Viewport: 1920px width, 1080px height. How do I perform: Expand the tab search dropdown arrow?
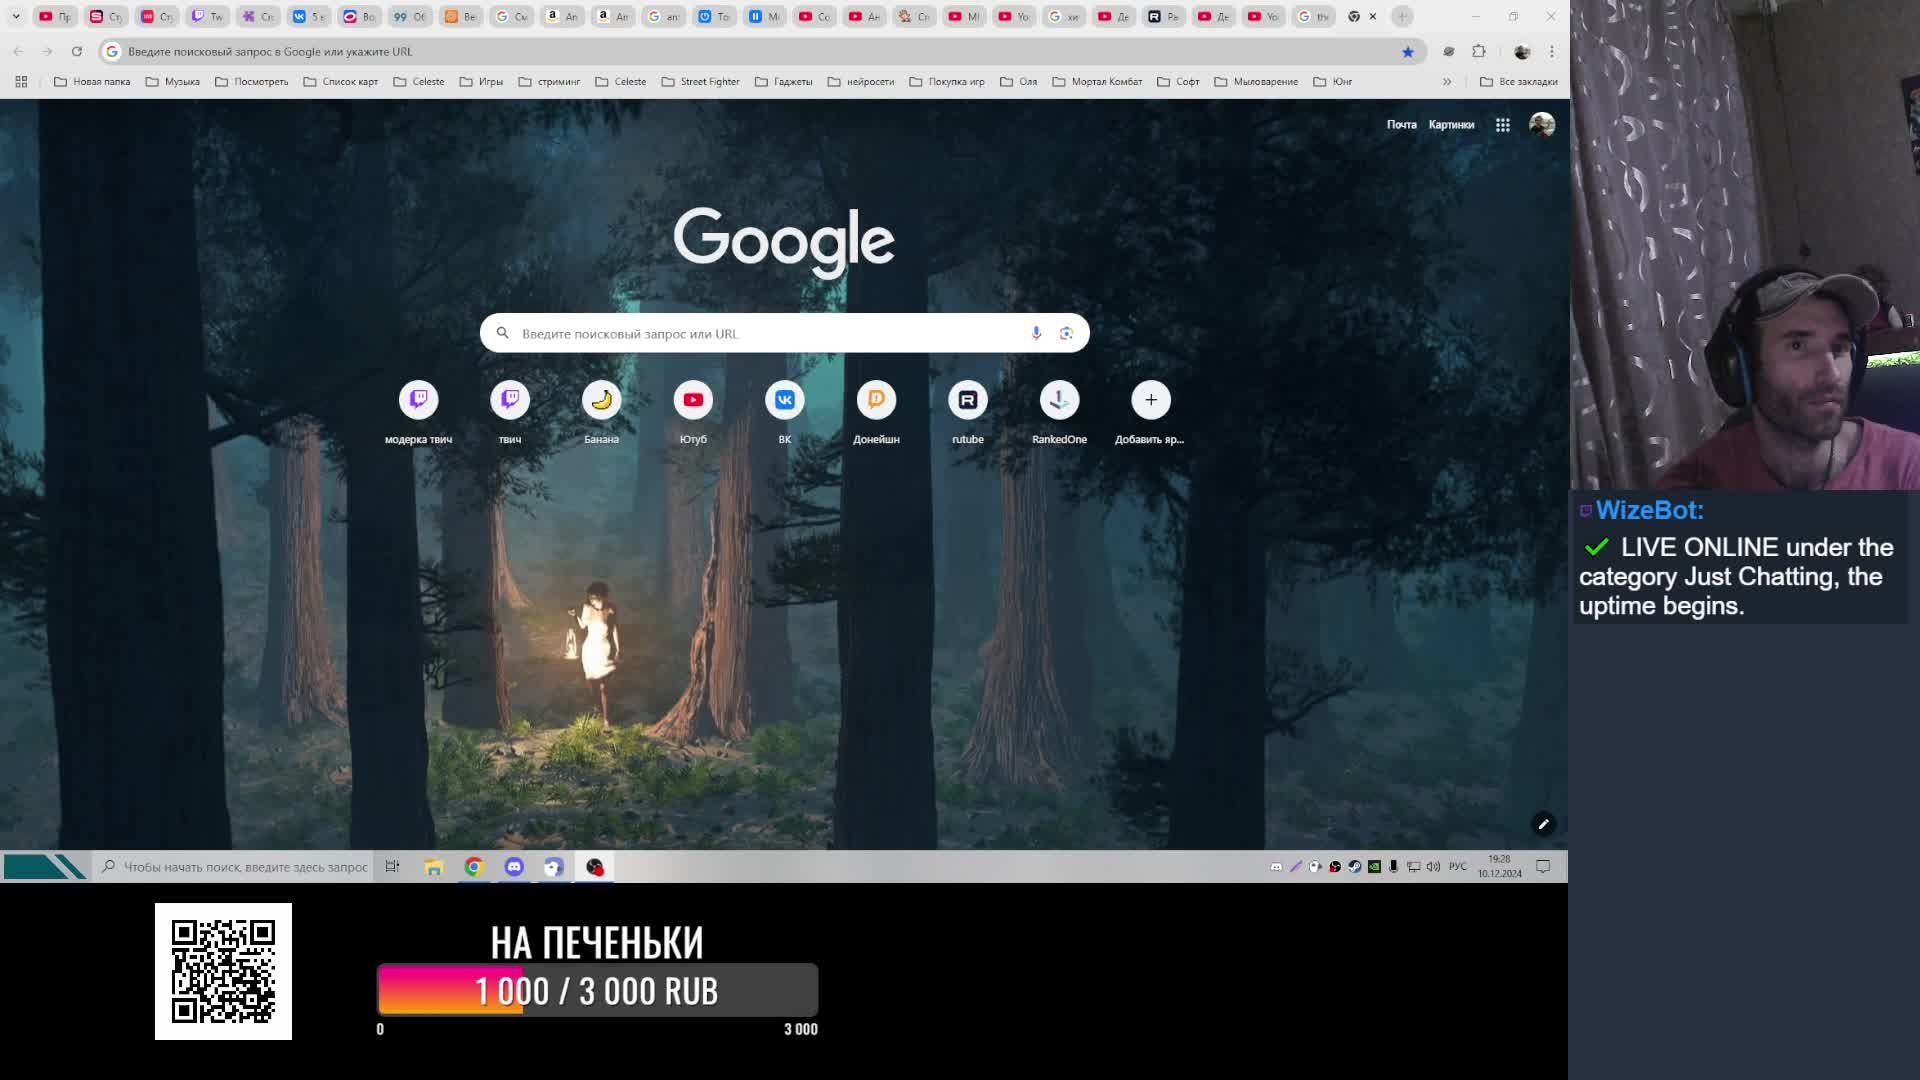tap(16, 16)
